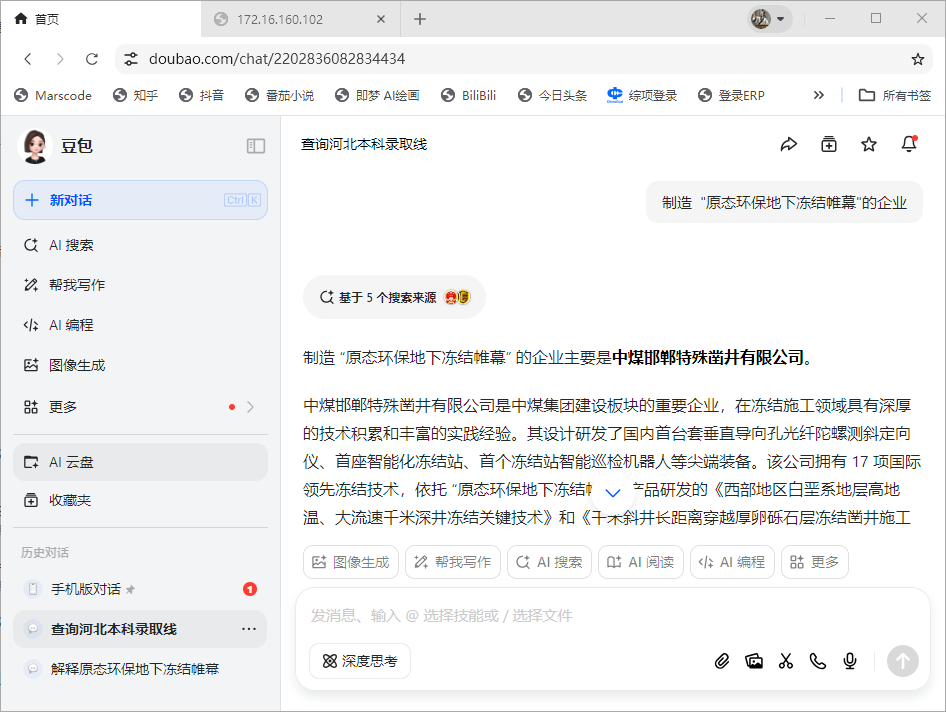This screenshot has width=946, height=712.
Task: Share the conversation via the share icon
Action: tap(789, 144)
